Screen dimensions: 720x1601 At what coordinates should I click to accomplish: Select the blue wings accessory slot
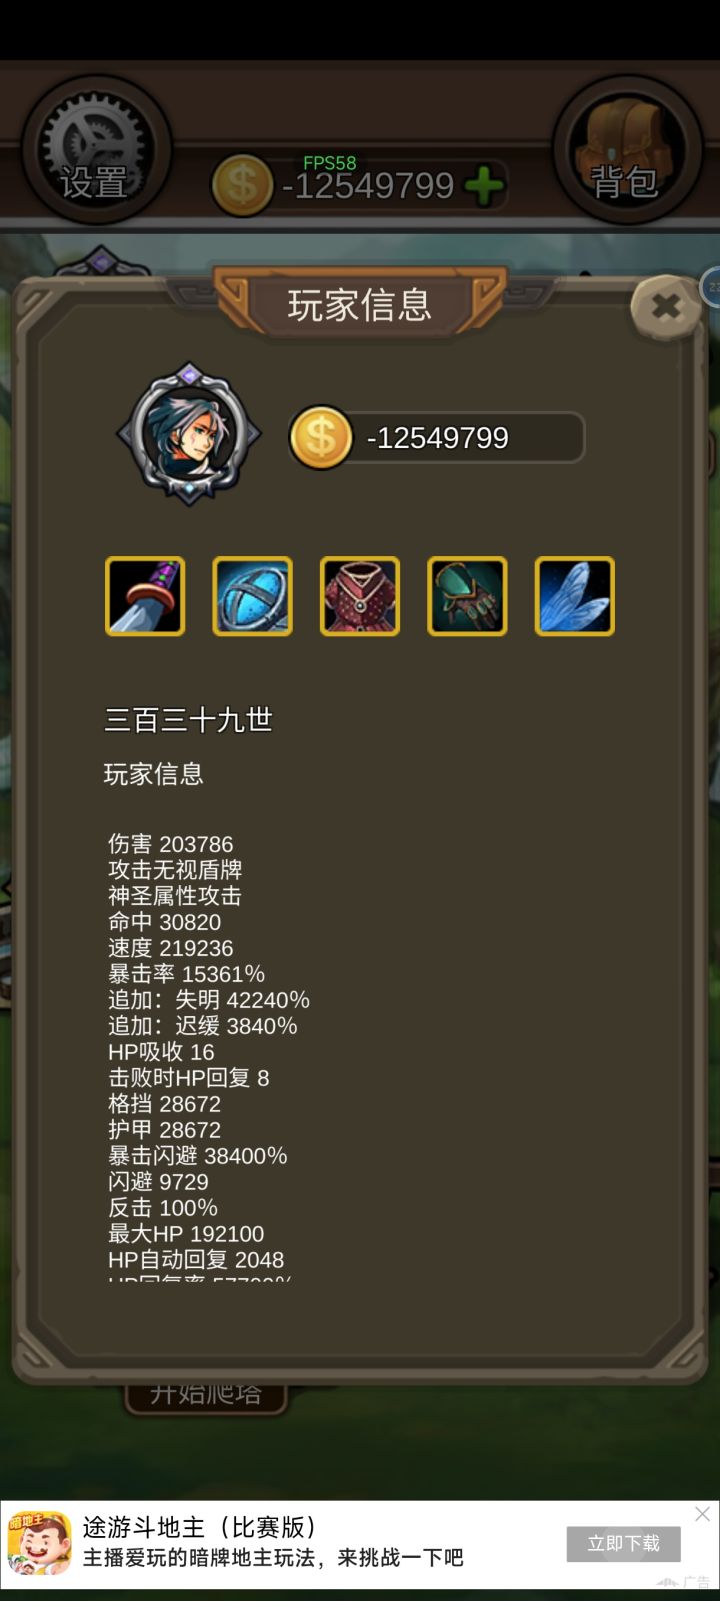click(575, 596)
